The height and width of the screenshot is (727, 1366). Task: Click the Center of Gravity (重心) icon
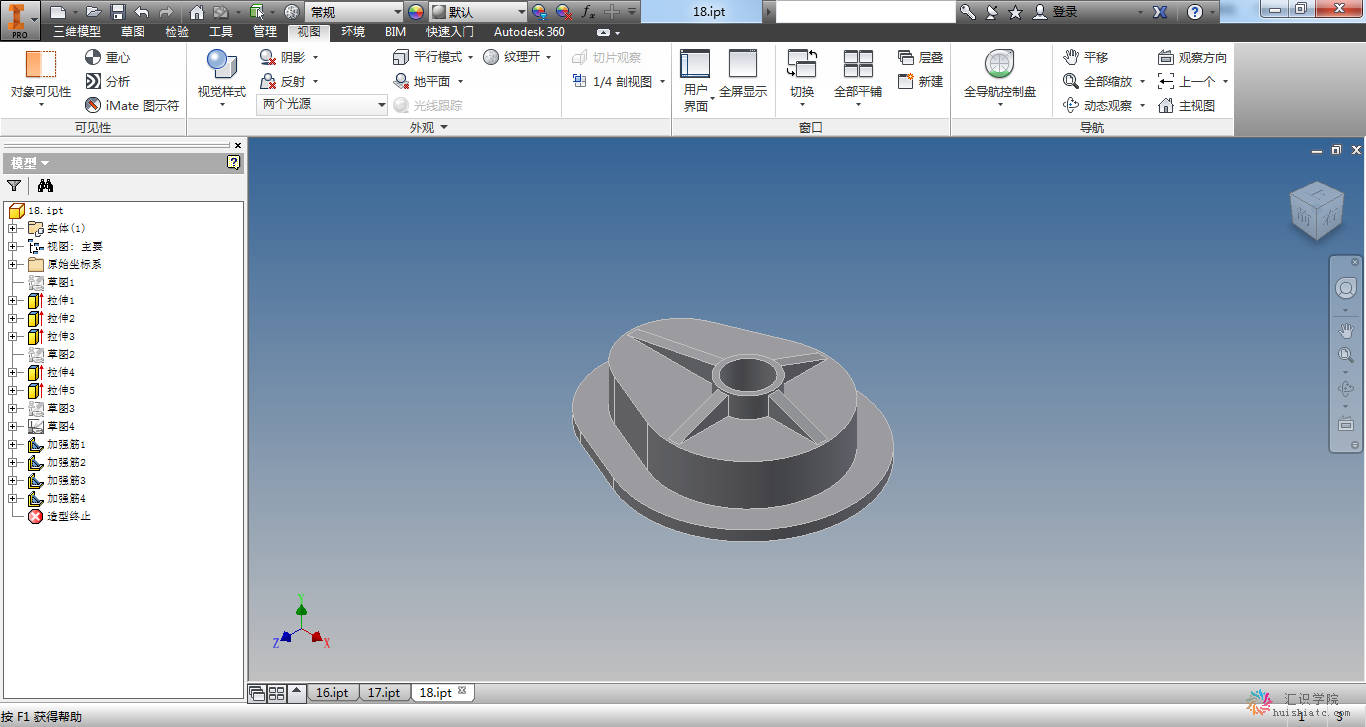93,57
